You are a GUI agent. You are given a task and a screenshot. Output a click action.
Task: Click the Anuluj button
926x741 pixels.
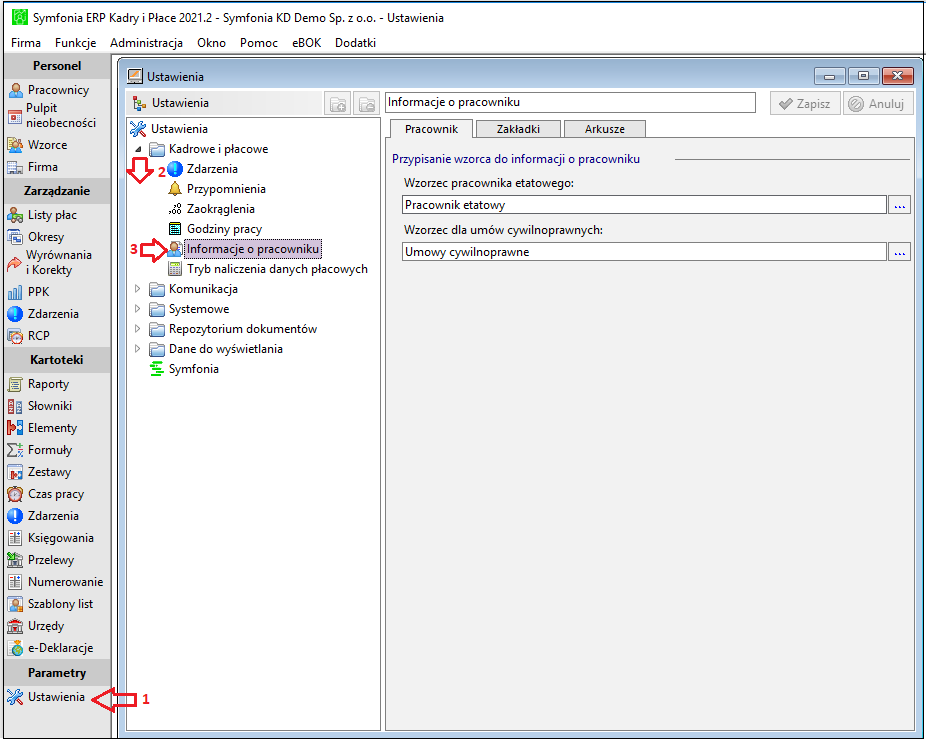[878, 103]
